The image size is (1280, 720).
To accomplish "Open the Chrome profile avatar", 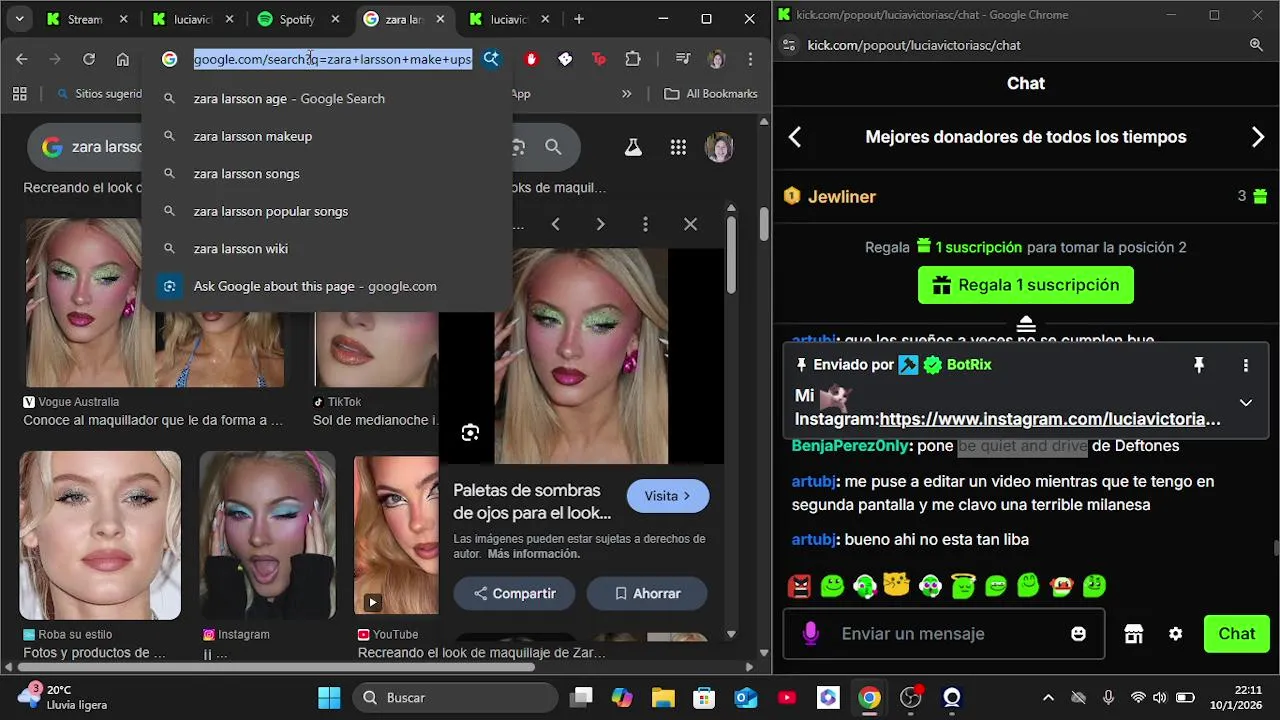I will [716, 59].
